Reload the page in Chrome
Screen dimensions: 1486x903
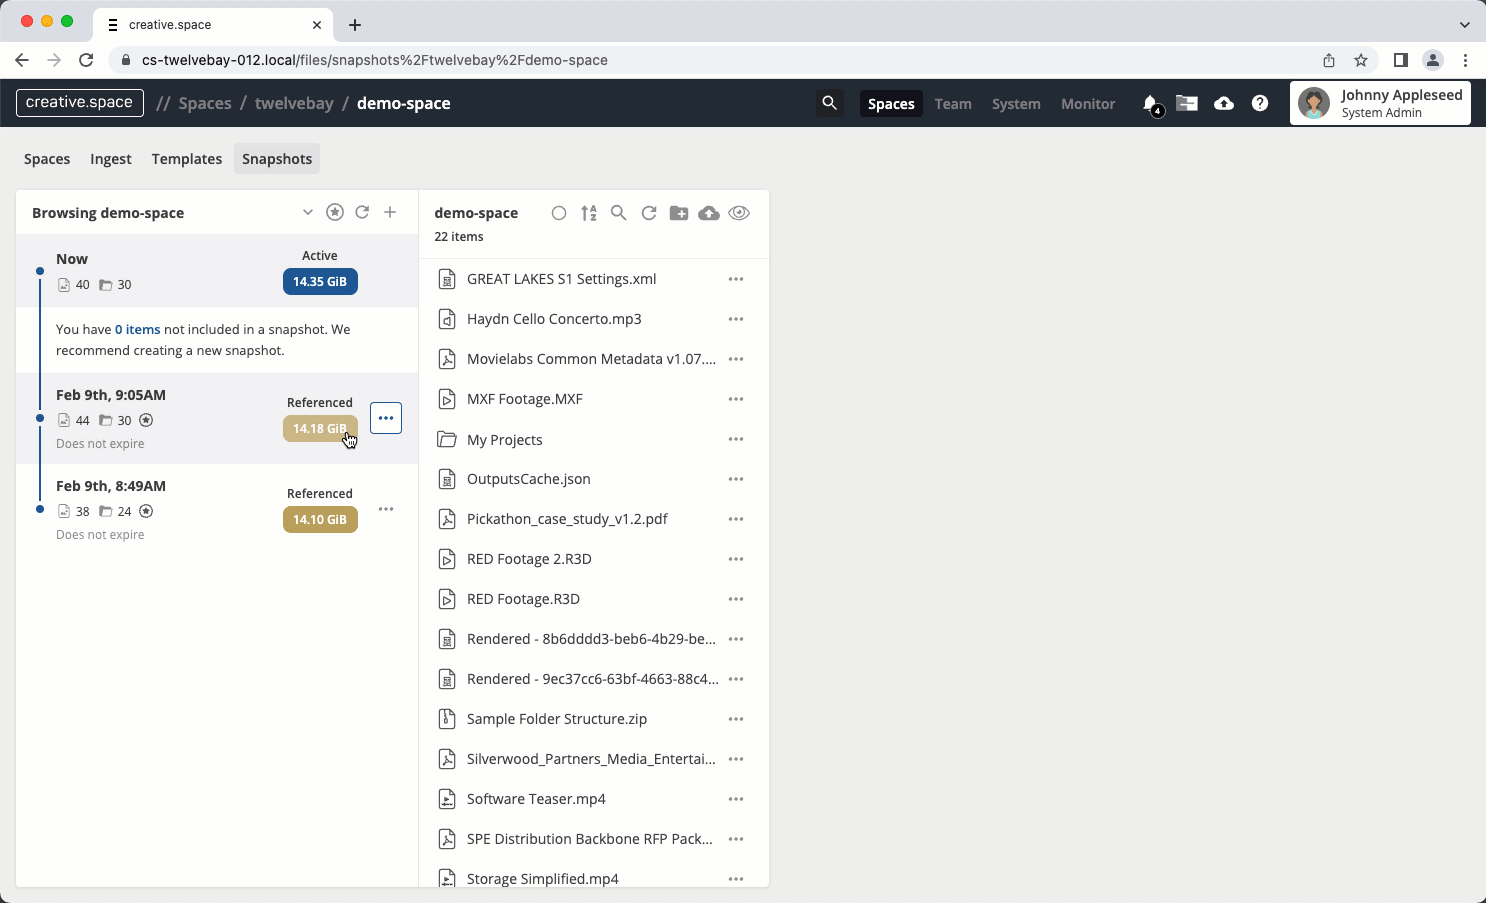86,60
